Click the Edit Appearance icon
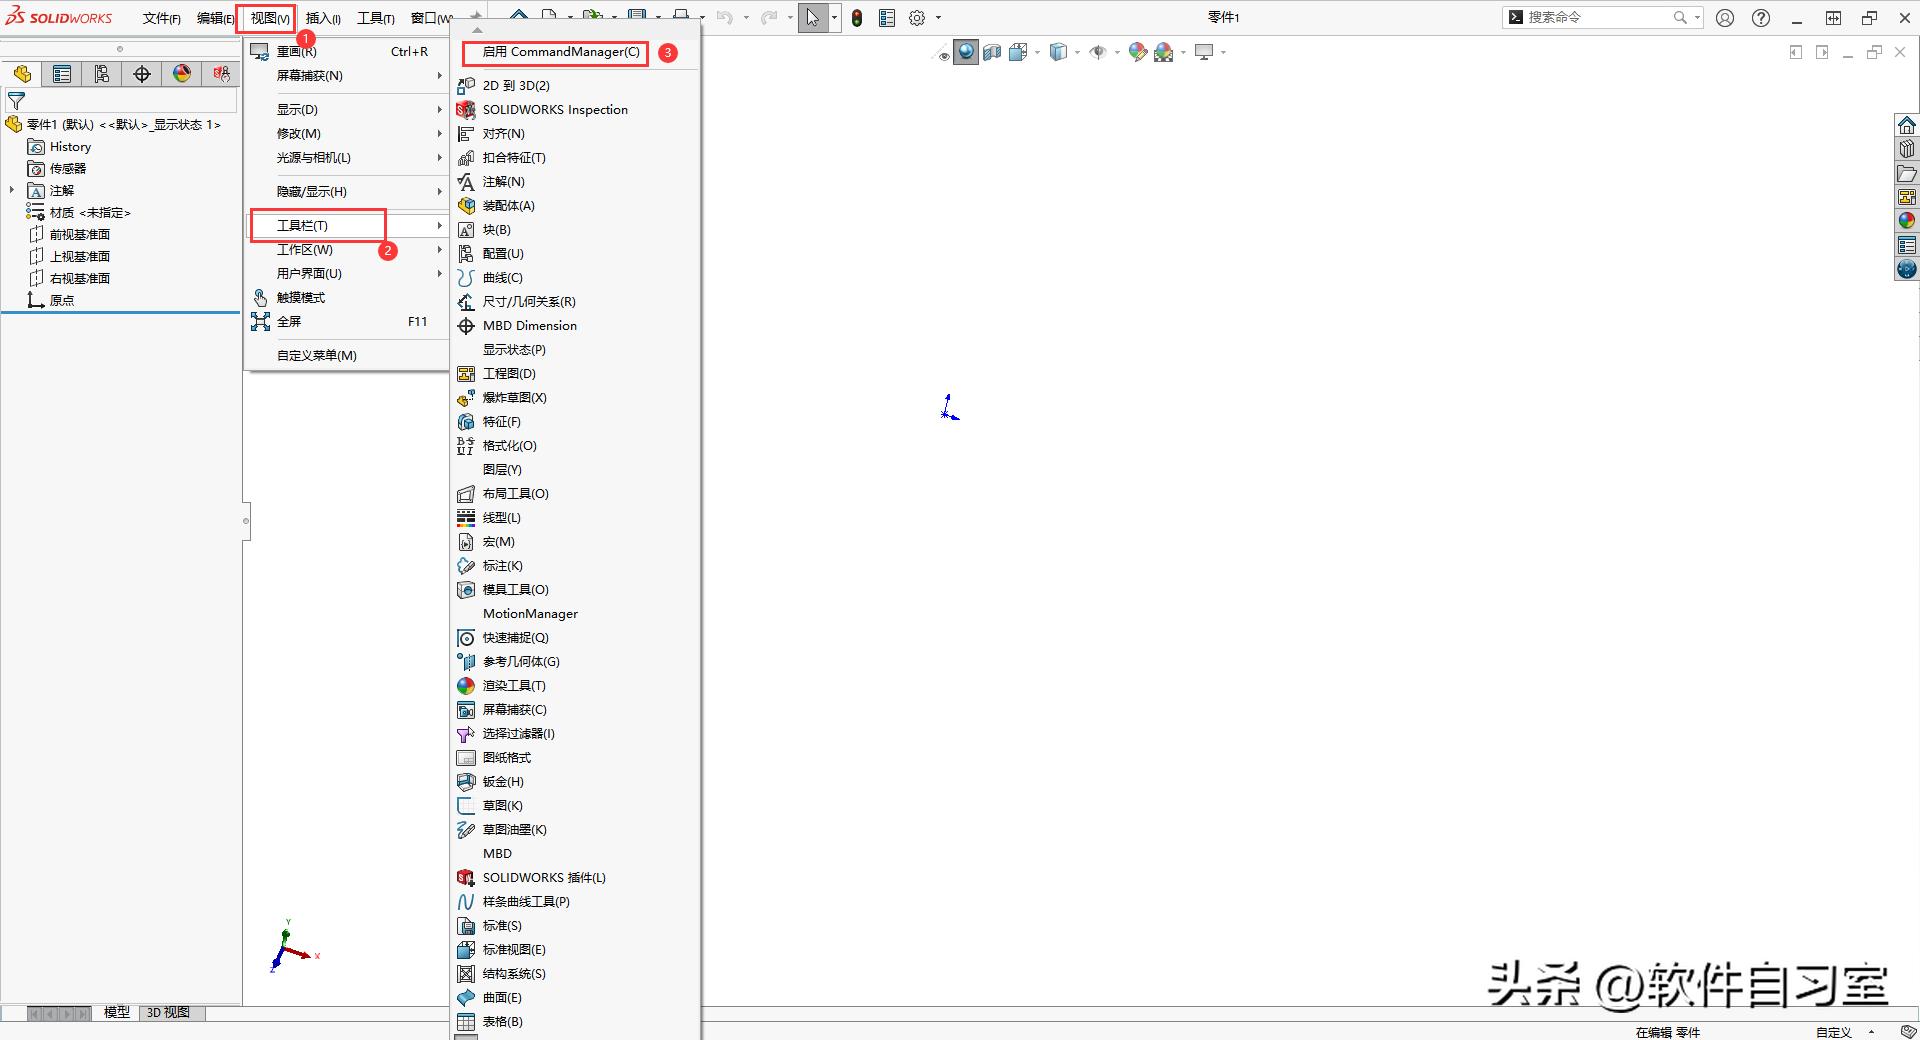1920x1040 pixels. pos(1137,53)
